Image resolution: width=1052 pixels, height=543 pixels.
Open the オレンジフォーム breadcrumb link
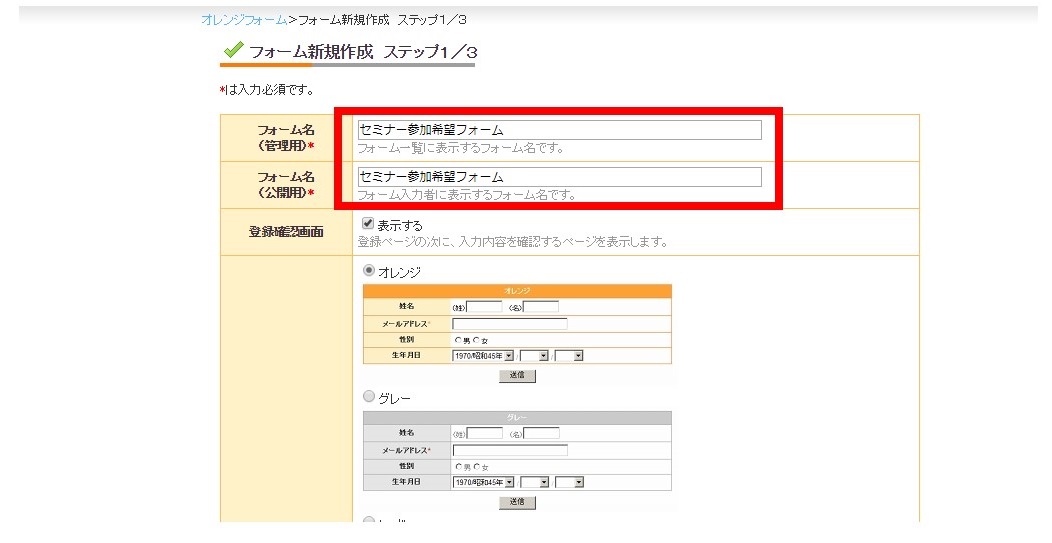tap(244, 20)
